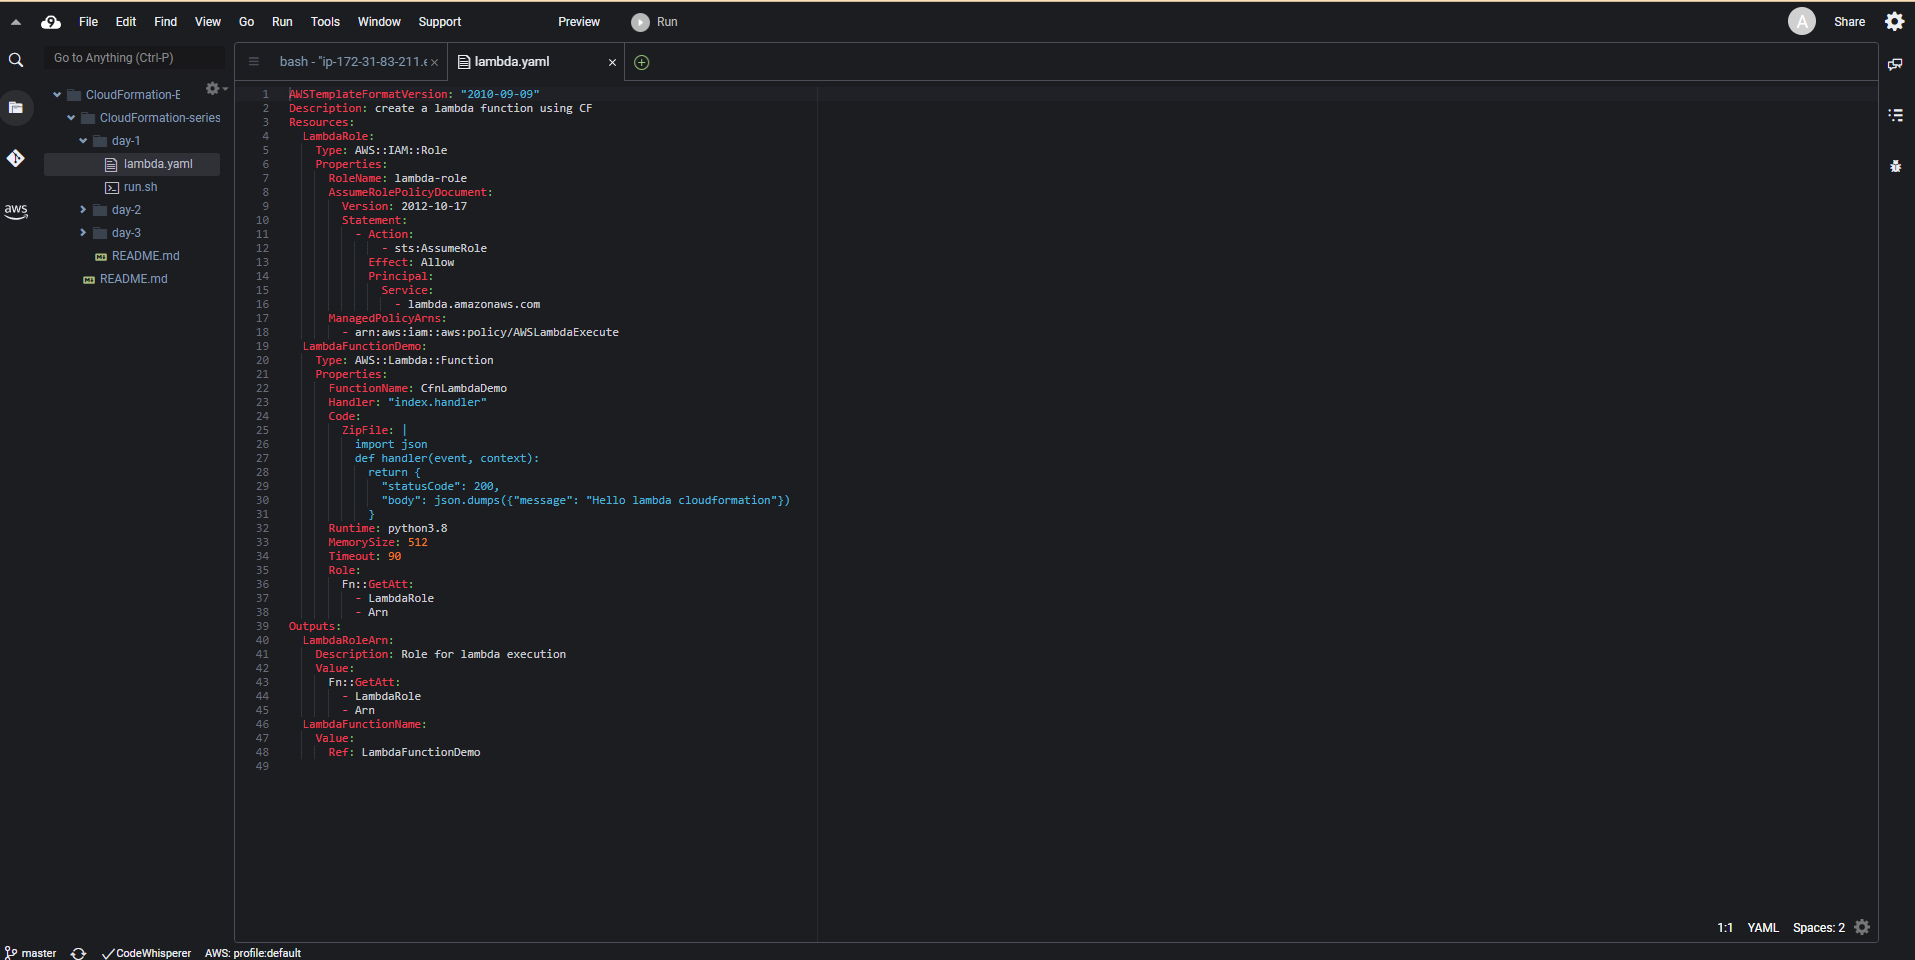1915x960 pixels.
Task: Click the git sync icon in status bar
Action: click(x=78, y=953)
